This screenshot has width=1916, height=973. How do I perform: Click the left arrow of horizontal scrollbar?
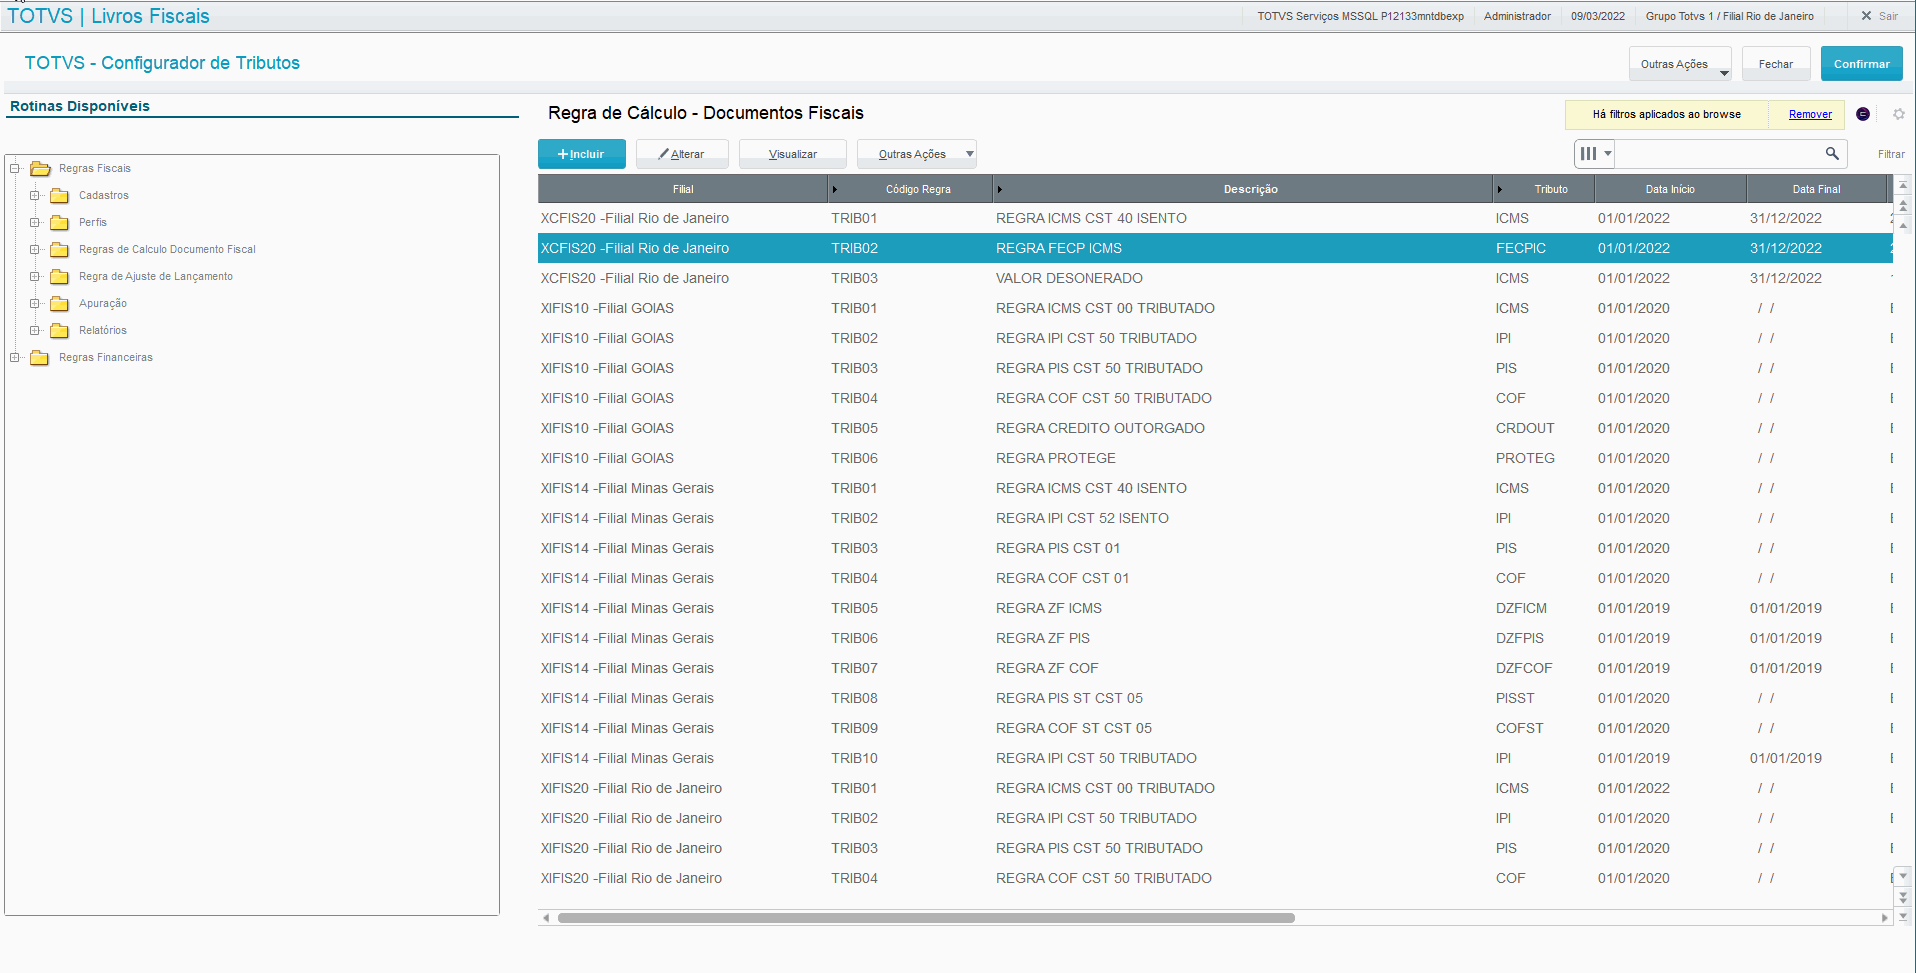[x=545, y=917]
